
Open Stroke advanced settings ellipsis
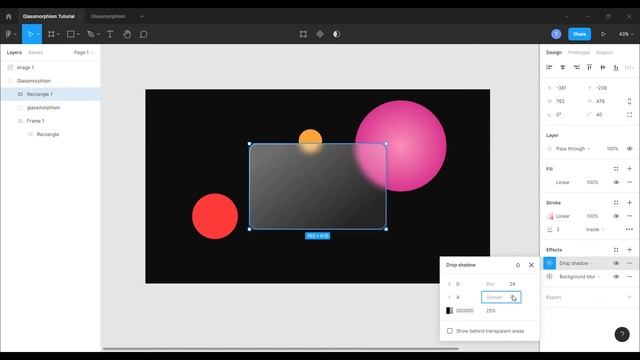(629, 229)
